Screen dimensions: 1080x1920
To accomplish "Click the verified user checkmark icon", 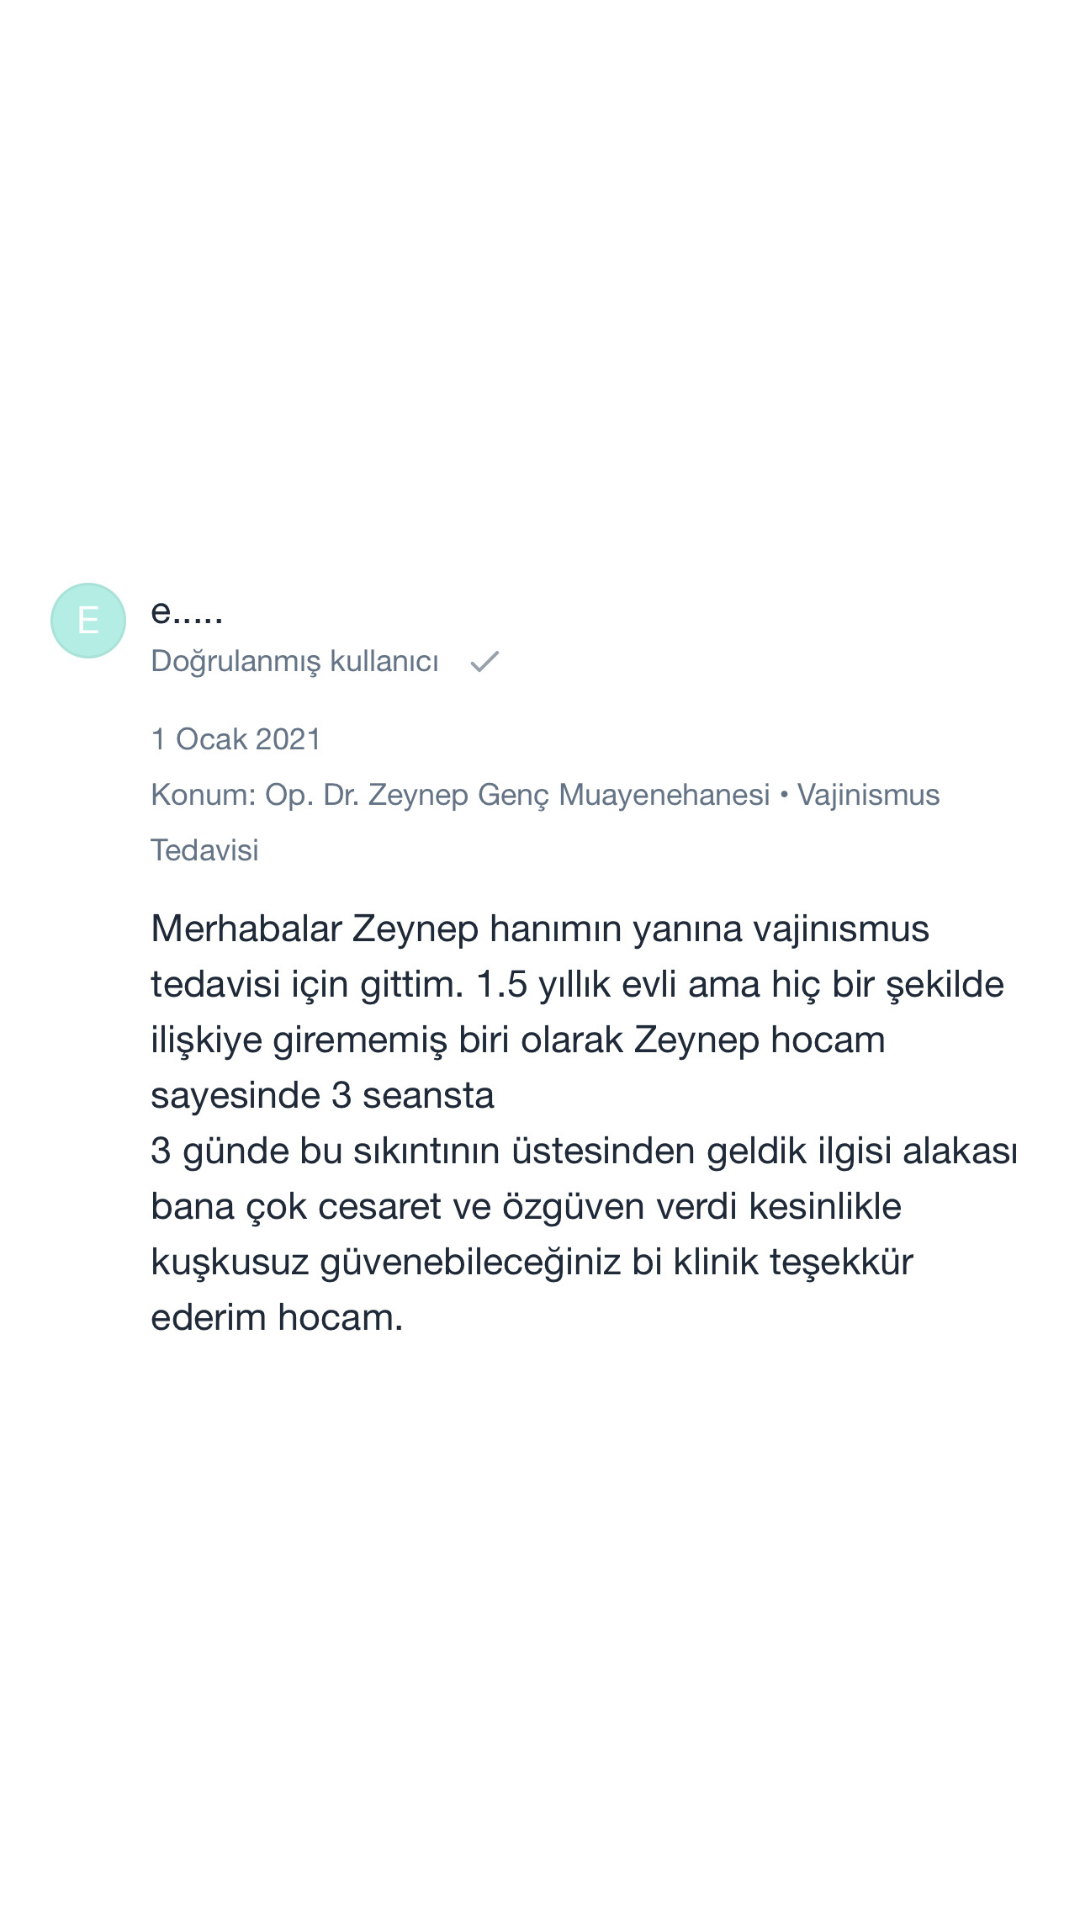I will point(485,661).
